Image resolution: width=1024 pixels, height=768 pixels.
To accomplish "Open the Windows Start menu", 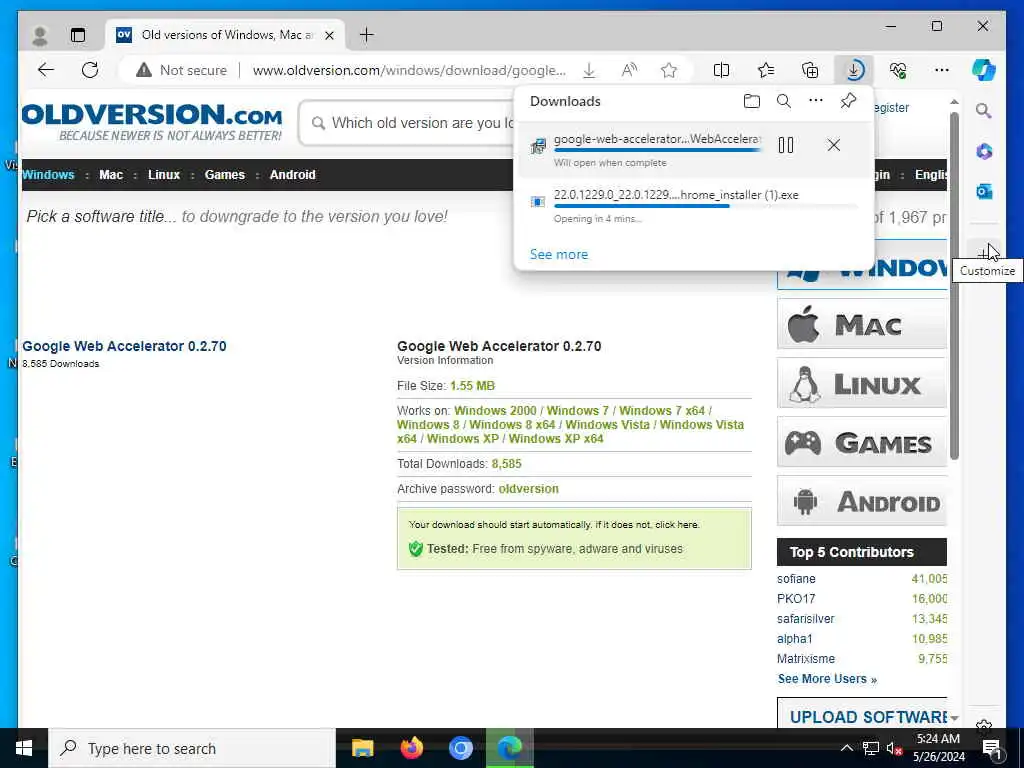I will 24,748.
